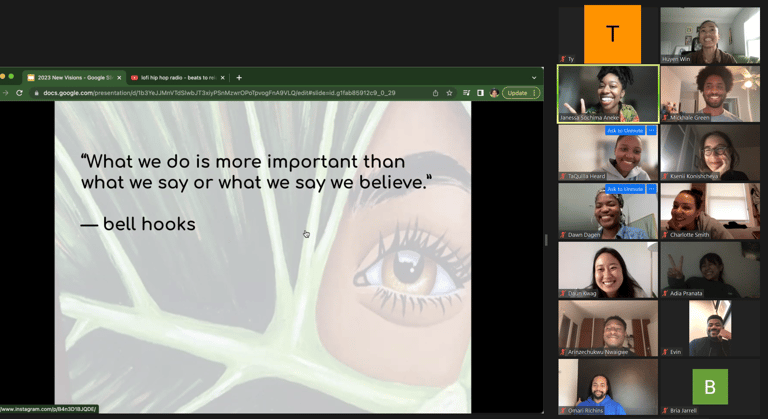
Task: Click the Update button in Chrome
Action: [517, 93]
